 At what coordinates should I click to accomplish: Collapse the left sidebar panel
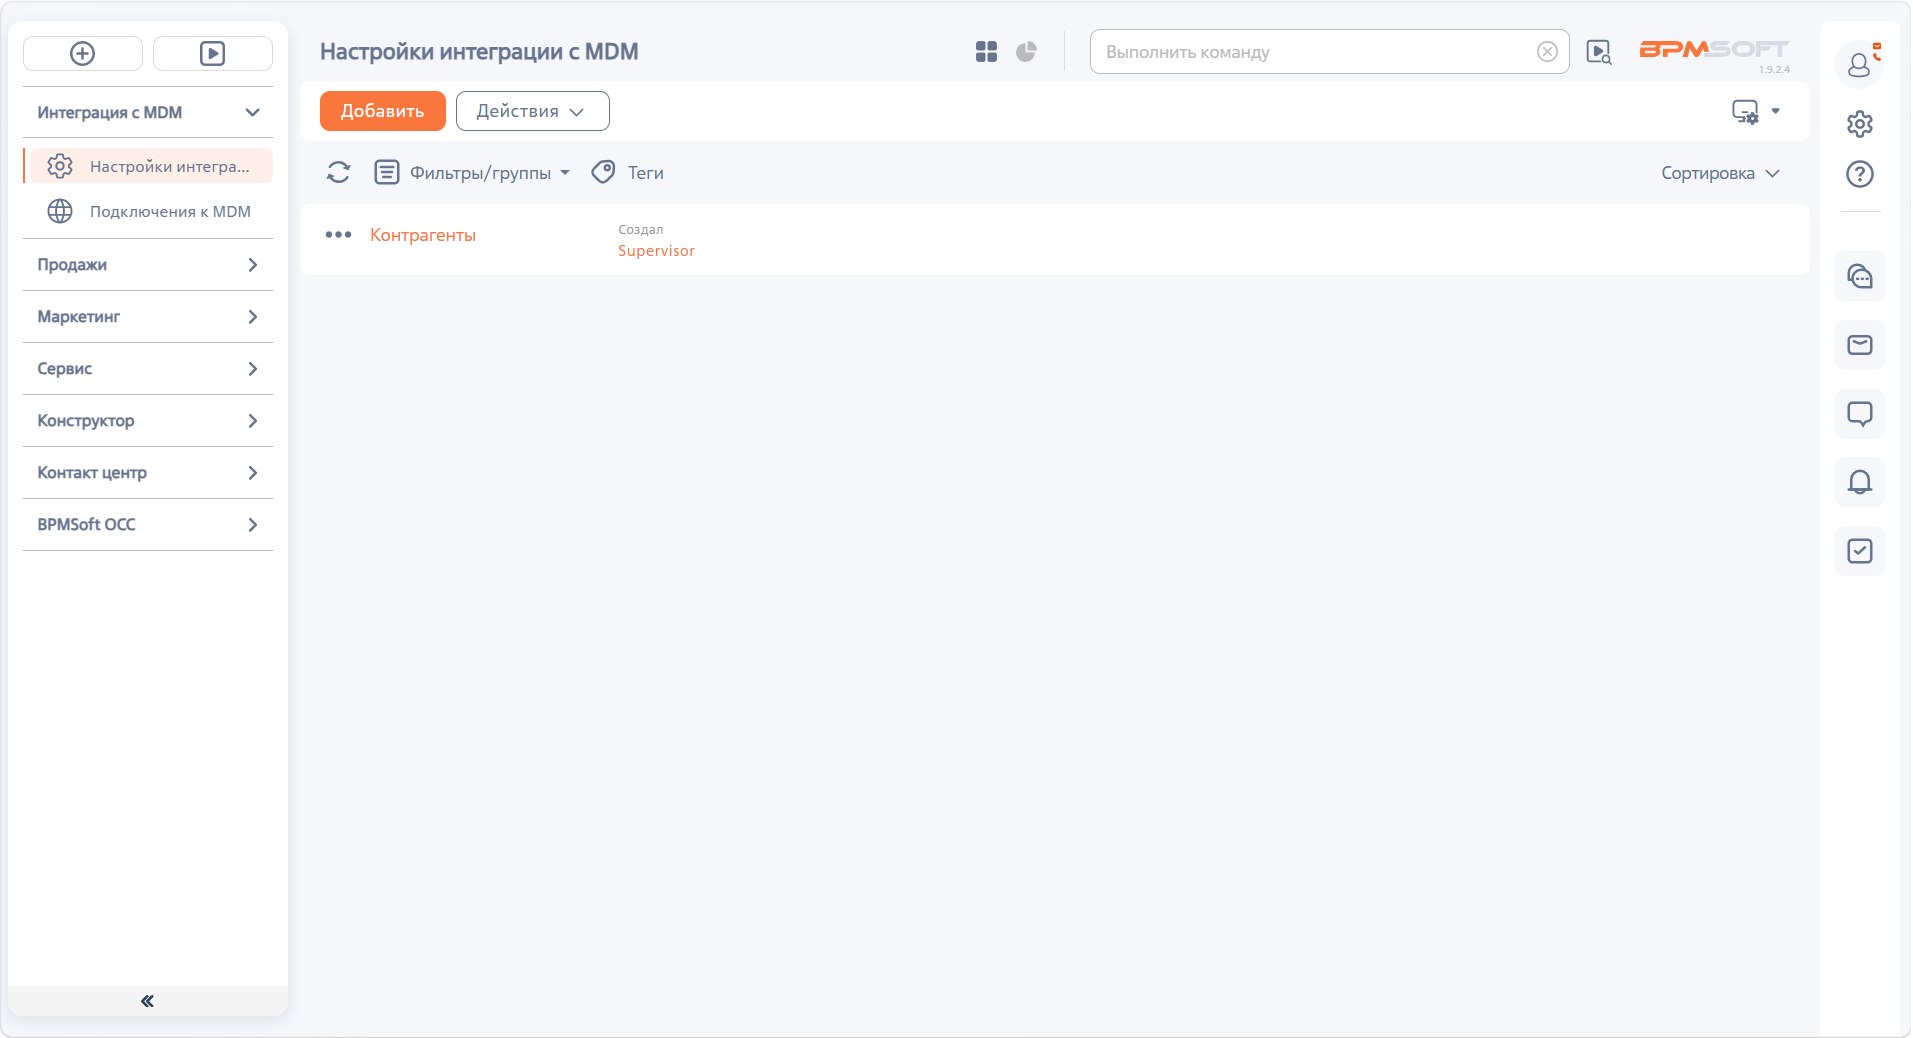pos(148,1001)
